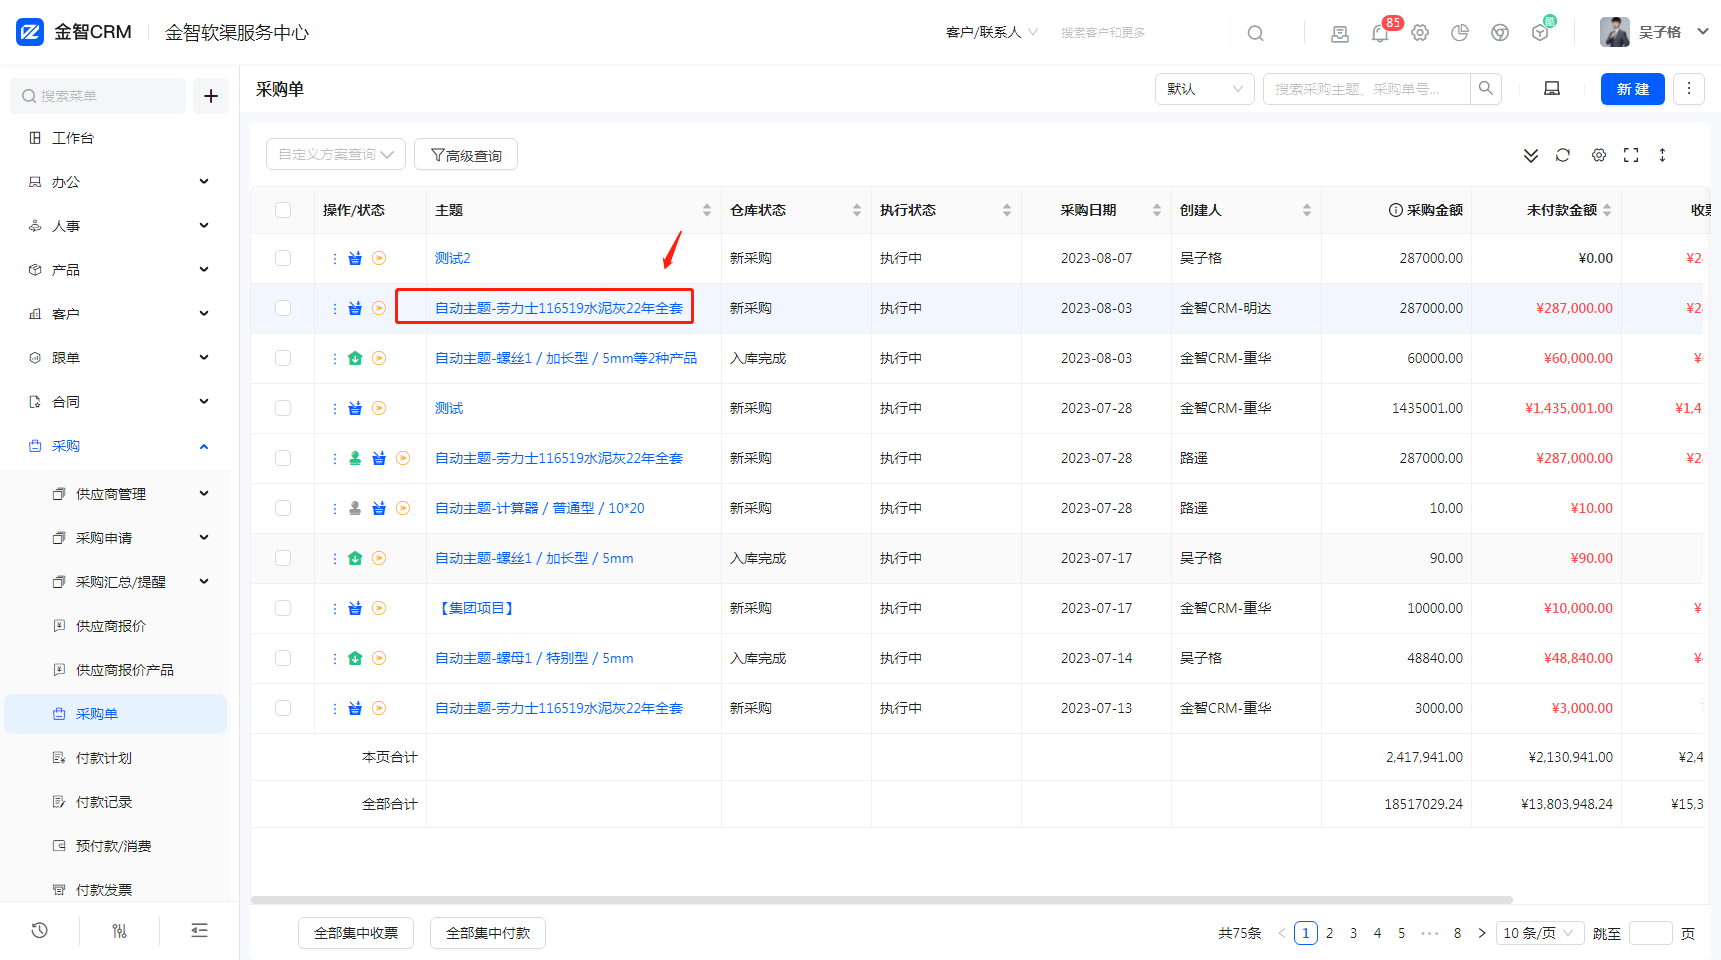
Task: Click gray person icon in 计算器 row
Action: point(355,508)
